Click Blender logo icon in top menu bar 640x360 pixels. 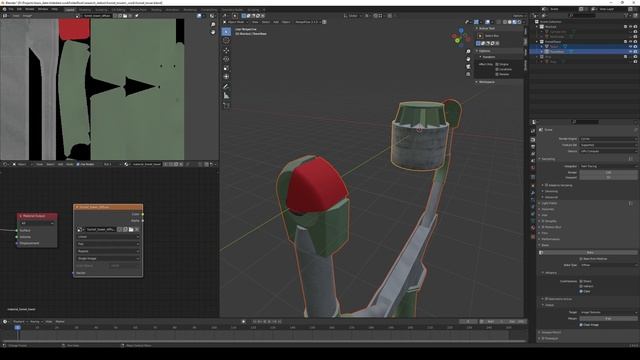(4, 9)
